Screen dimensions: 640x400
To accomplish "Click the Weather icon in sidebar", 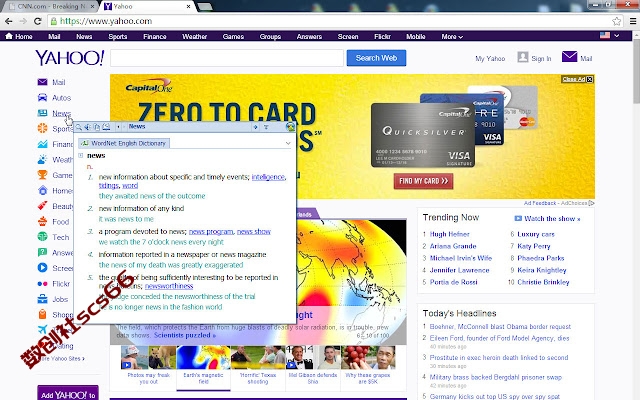I will tap(42, 160).
